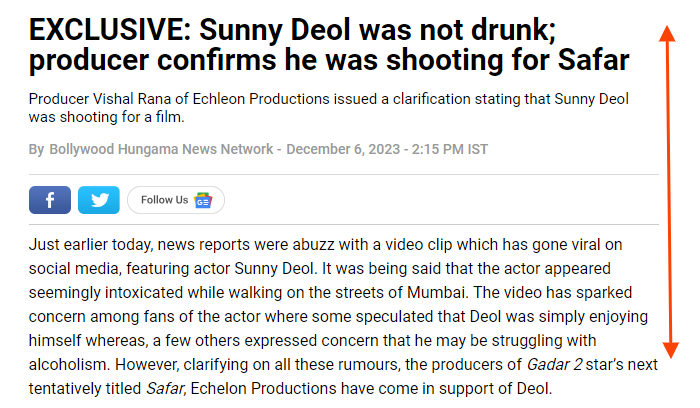Screen dimensions: 700x408
Task: Click the lower arrowhead of the red arrow
Action: point(670,350)
